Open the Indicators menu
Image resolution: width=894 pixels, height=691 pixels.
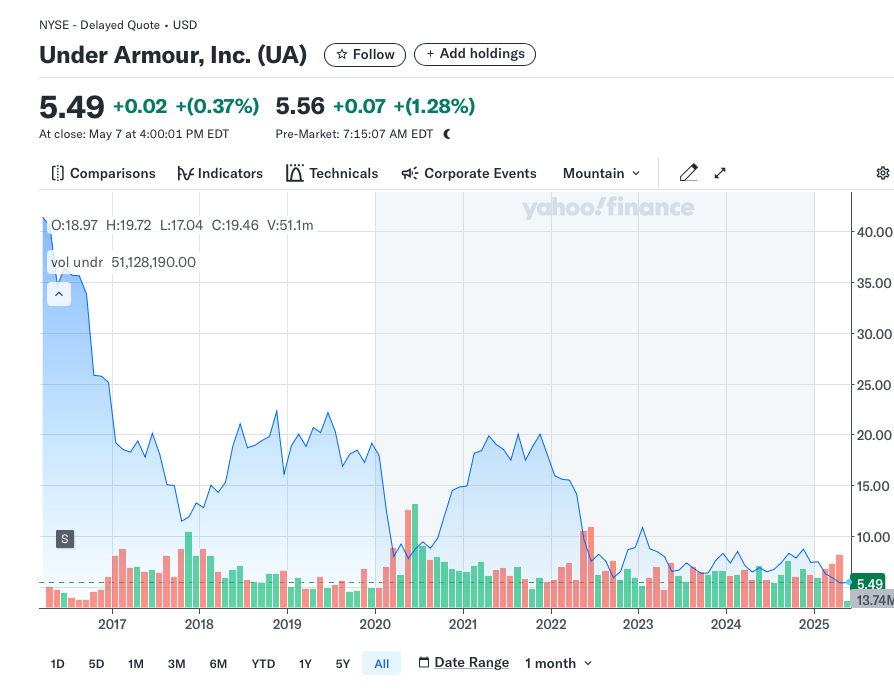click(220, 173)
